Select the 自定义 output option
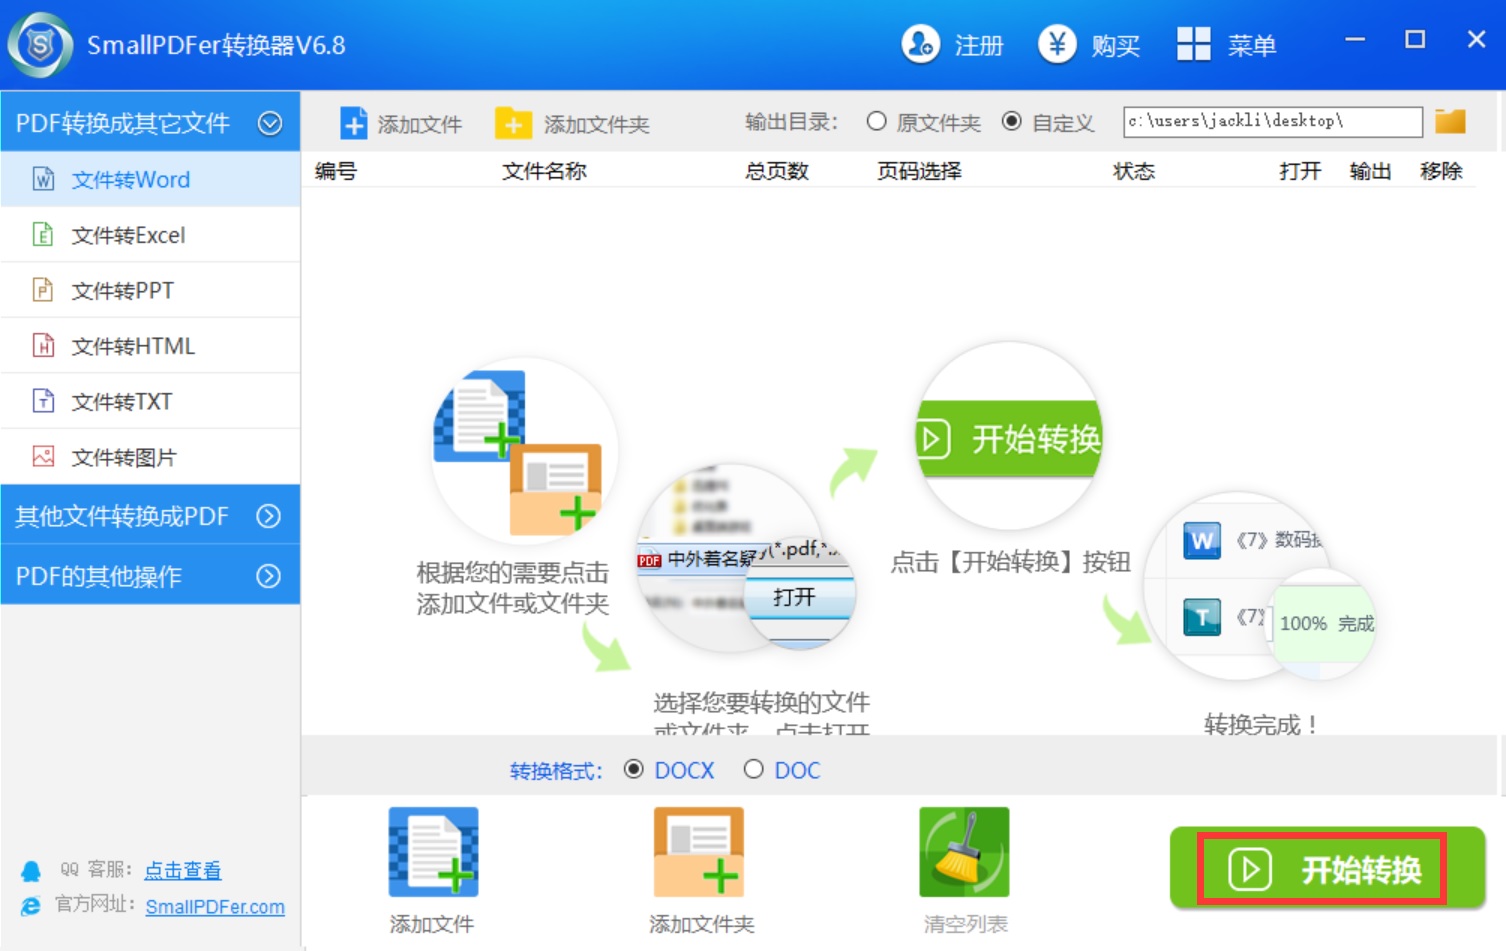The image size is (1506, 951). click(x=1048, y=122)
